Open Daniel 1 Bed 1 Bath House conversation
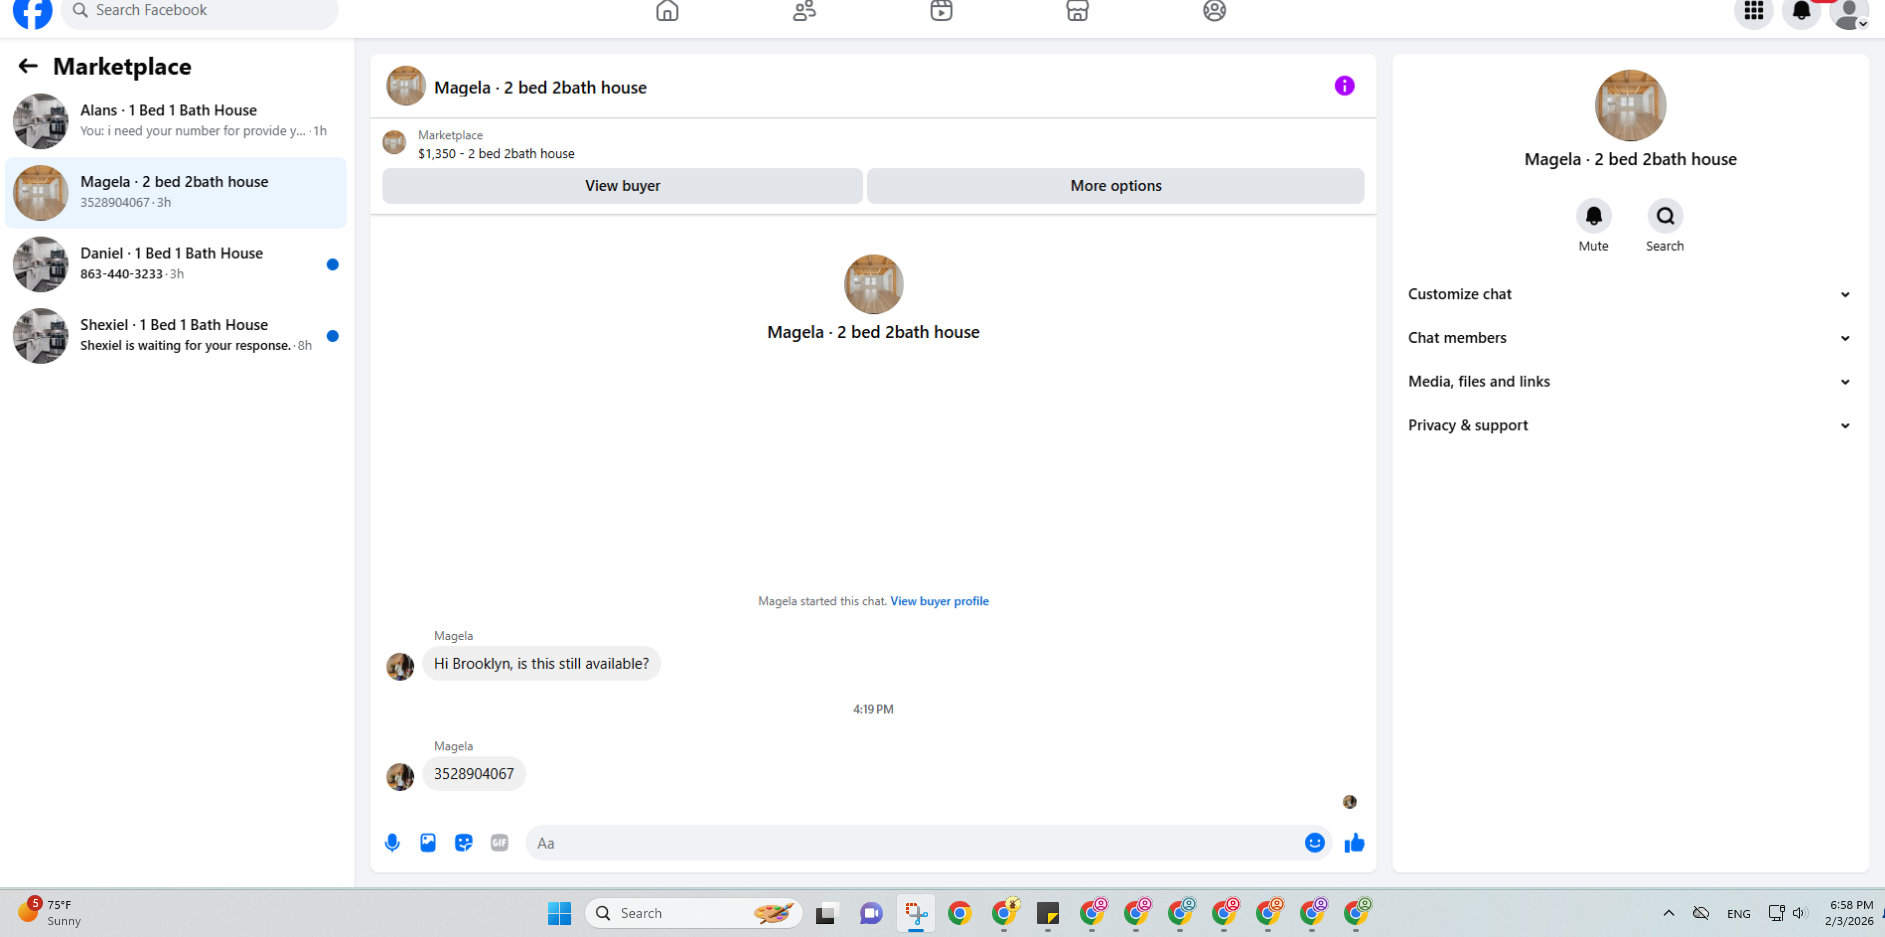 [176, 264]
